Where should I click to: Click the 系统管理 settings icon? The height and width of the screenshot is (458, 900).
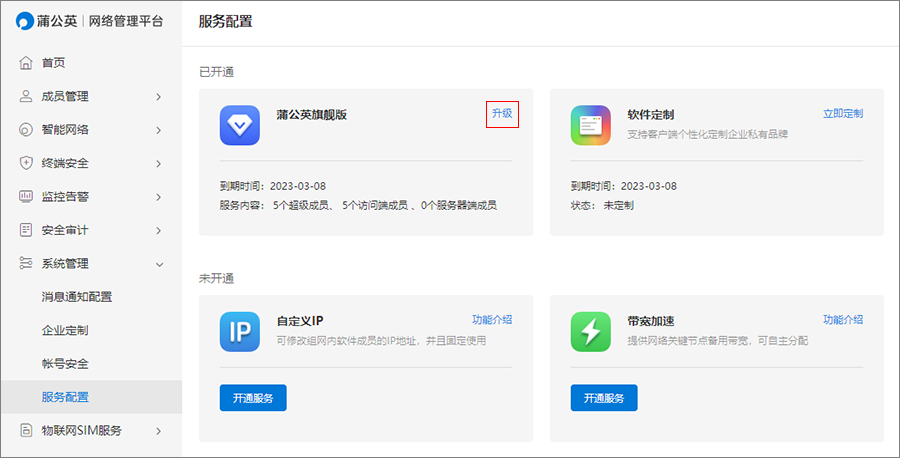pos(26,263)
